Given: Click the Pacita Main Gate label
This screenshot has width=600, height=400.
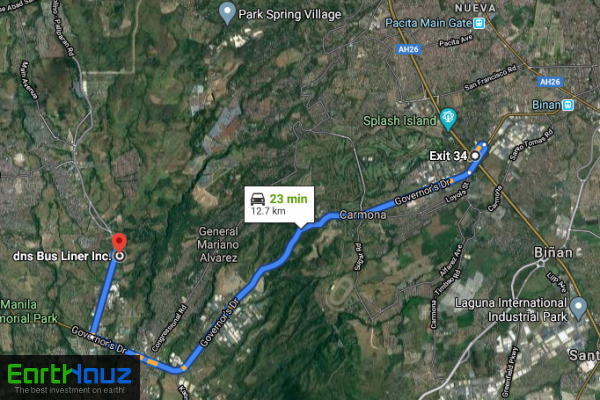Looking at the screenshot, I should tap(428, 23).
